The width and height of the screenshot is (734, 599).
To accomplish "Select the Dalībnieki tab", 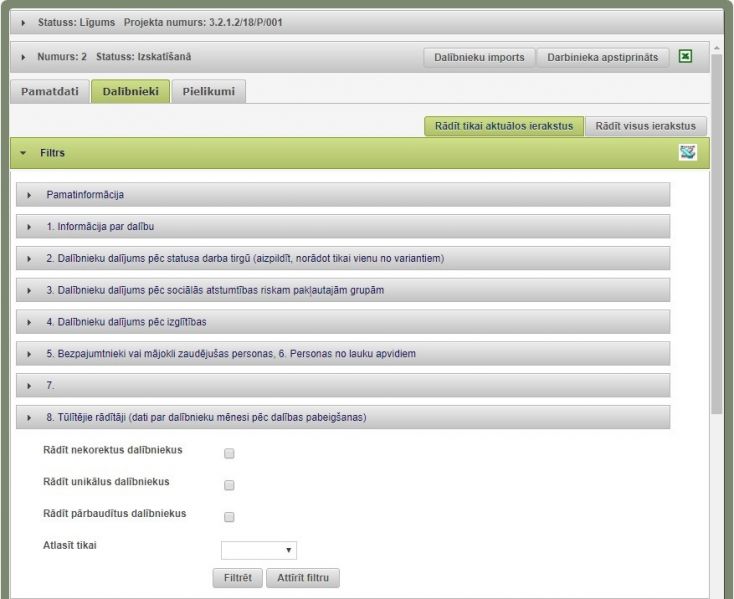I will click(131, 91).
